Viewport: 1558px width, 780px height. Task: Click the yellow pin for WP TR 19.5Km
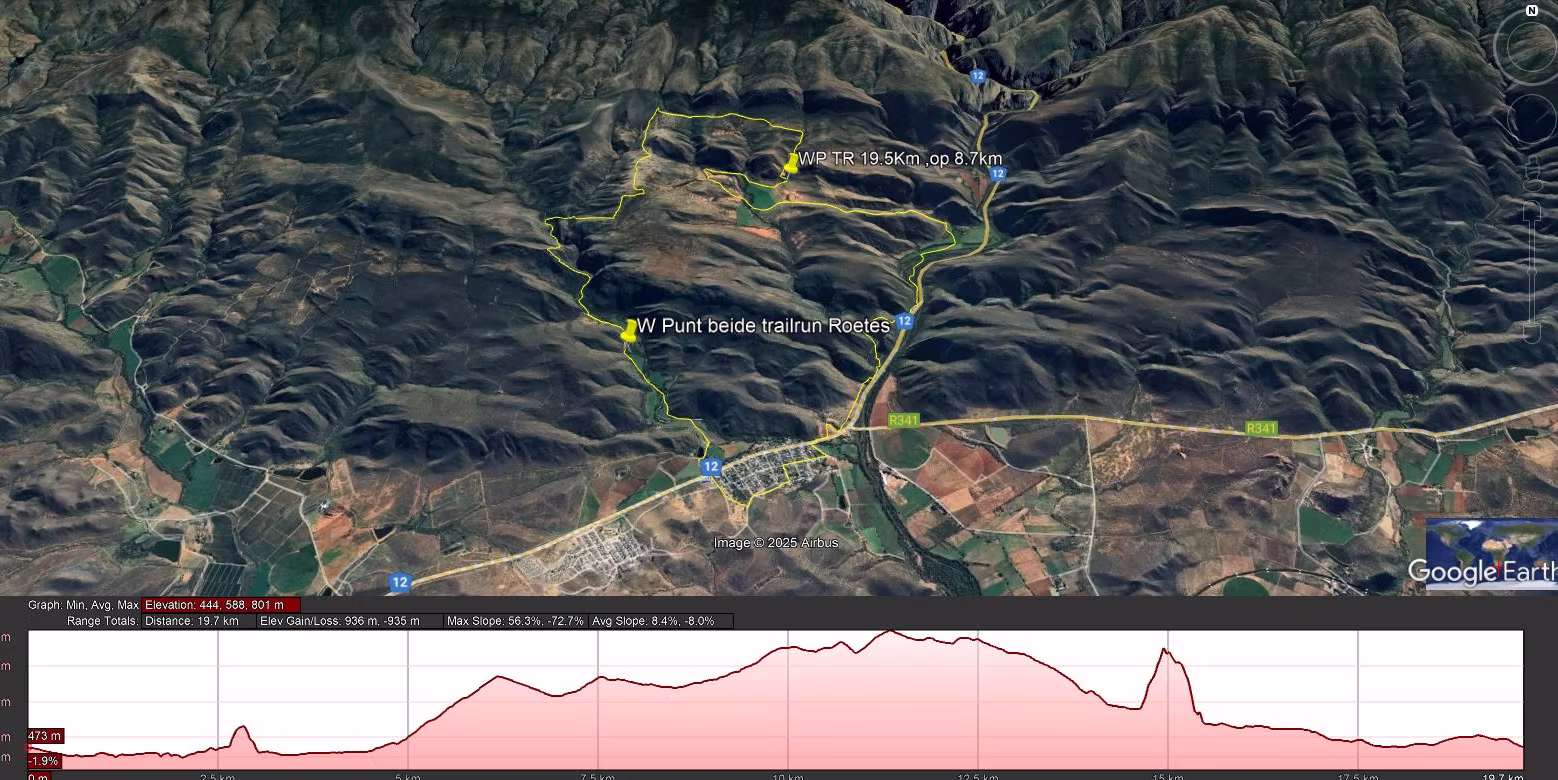click(x=790, y=163)
